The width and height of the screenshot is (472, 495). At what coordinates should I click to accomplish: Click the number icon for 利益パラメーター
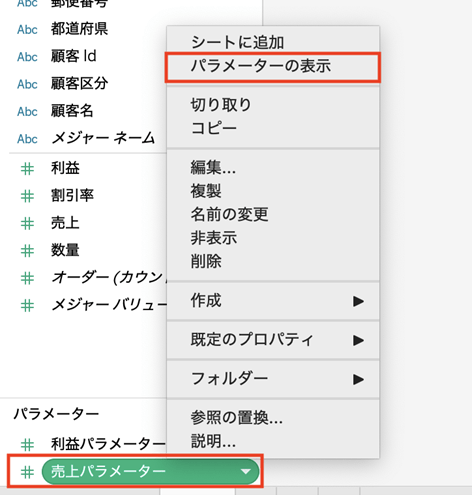click(27, 445)
